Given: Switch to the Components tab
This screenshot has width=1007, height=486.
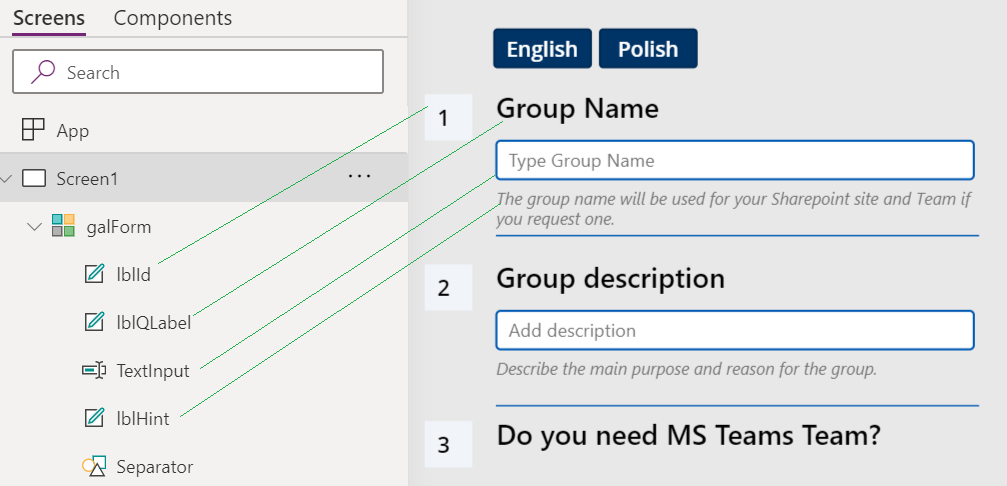Looking at the screenshot, I should coord(172,18).
